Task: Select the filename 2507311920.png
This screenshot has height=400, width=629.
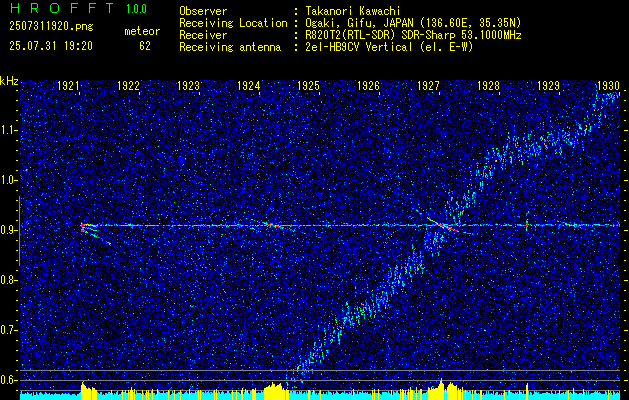Action: [51, 26]
